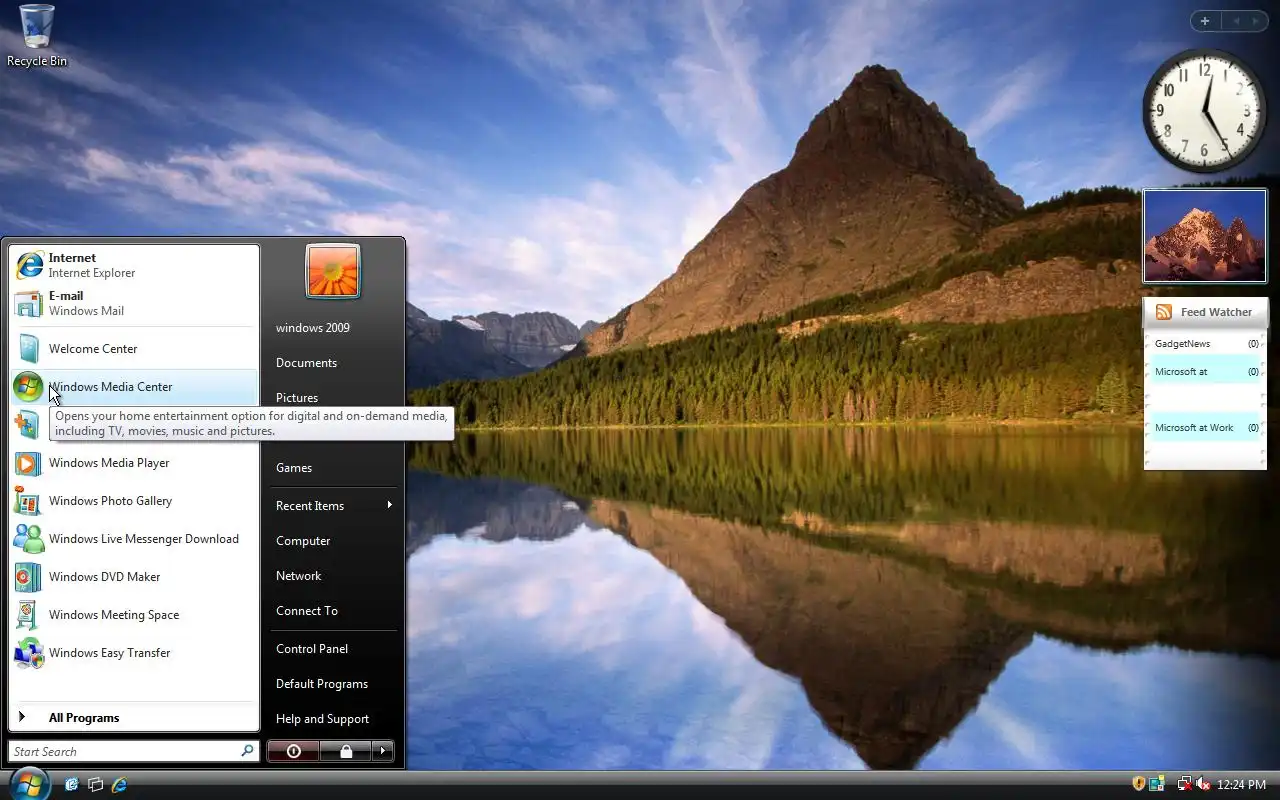Viewport: 1280px width, 800px height.
Task: Click the sidebar previous-page arrow
Action: pos(1236,21)
